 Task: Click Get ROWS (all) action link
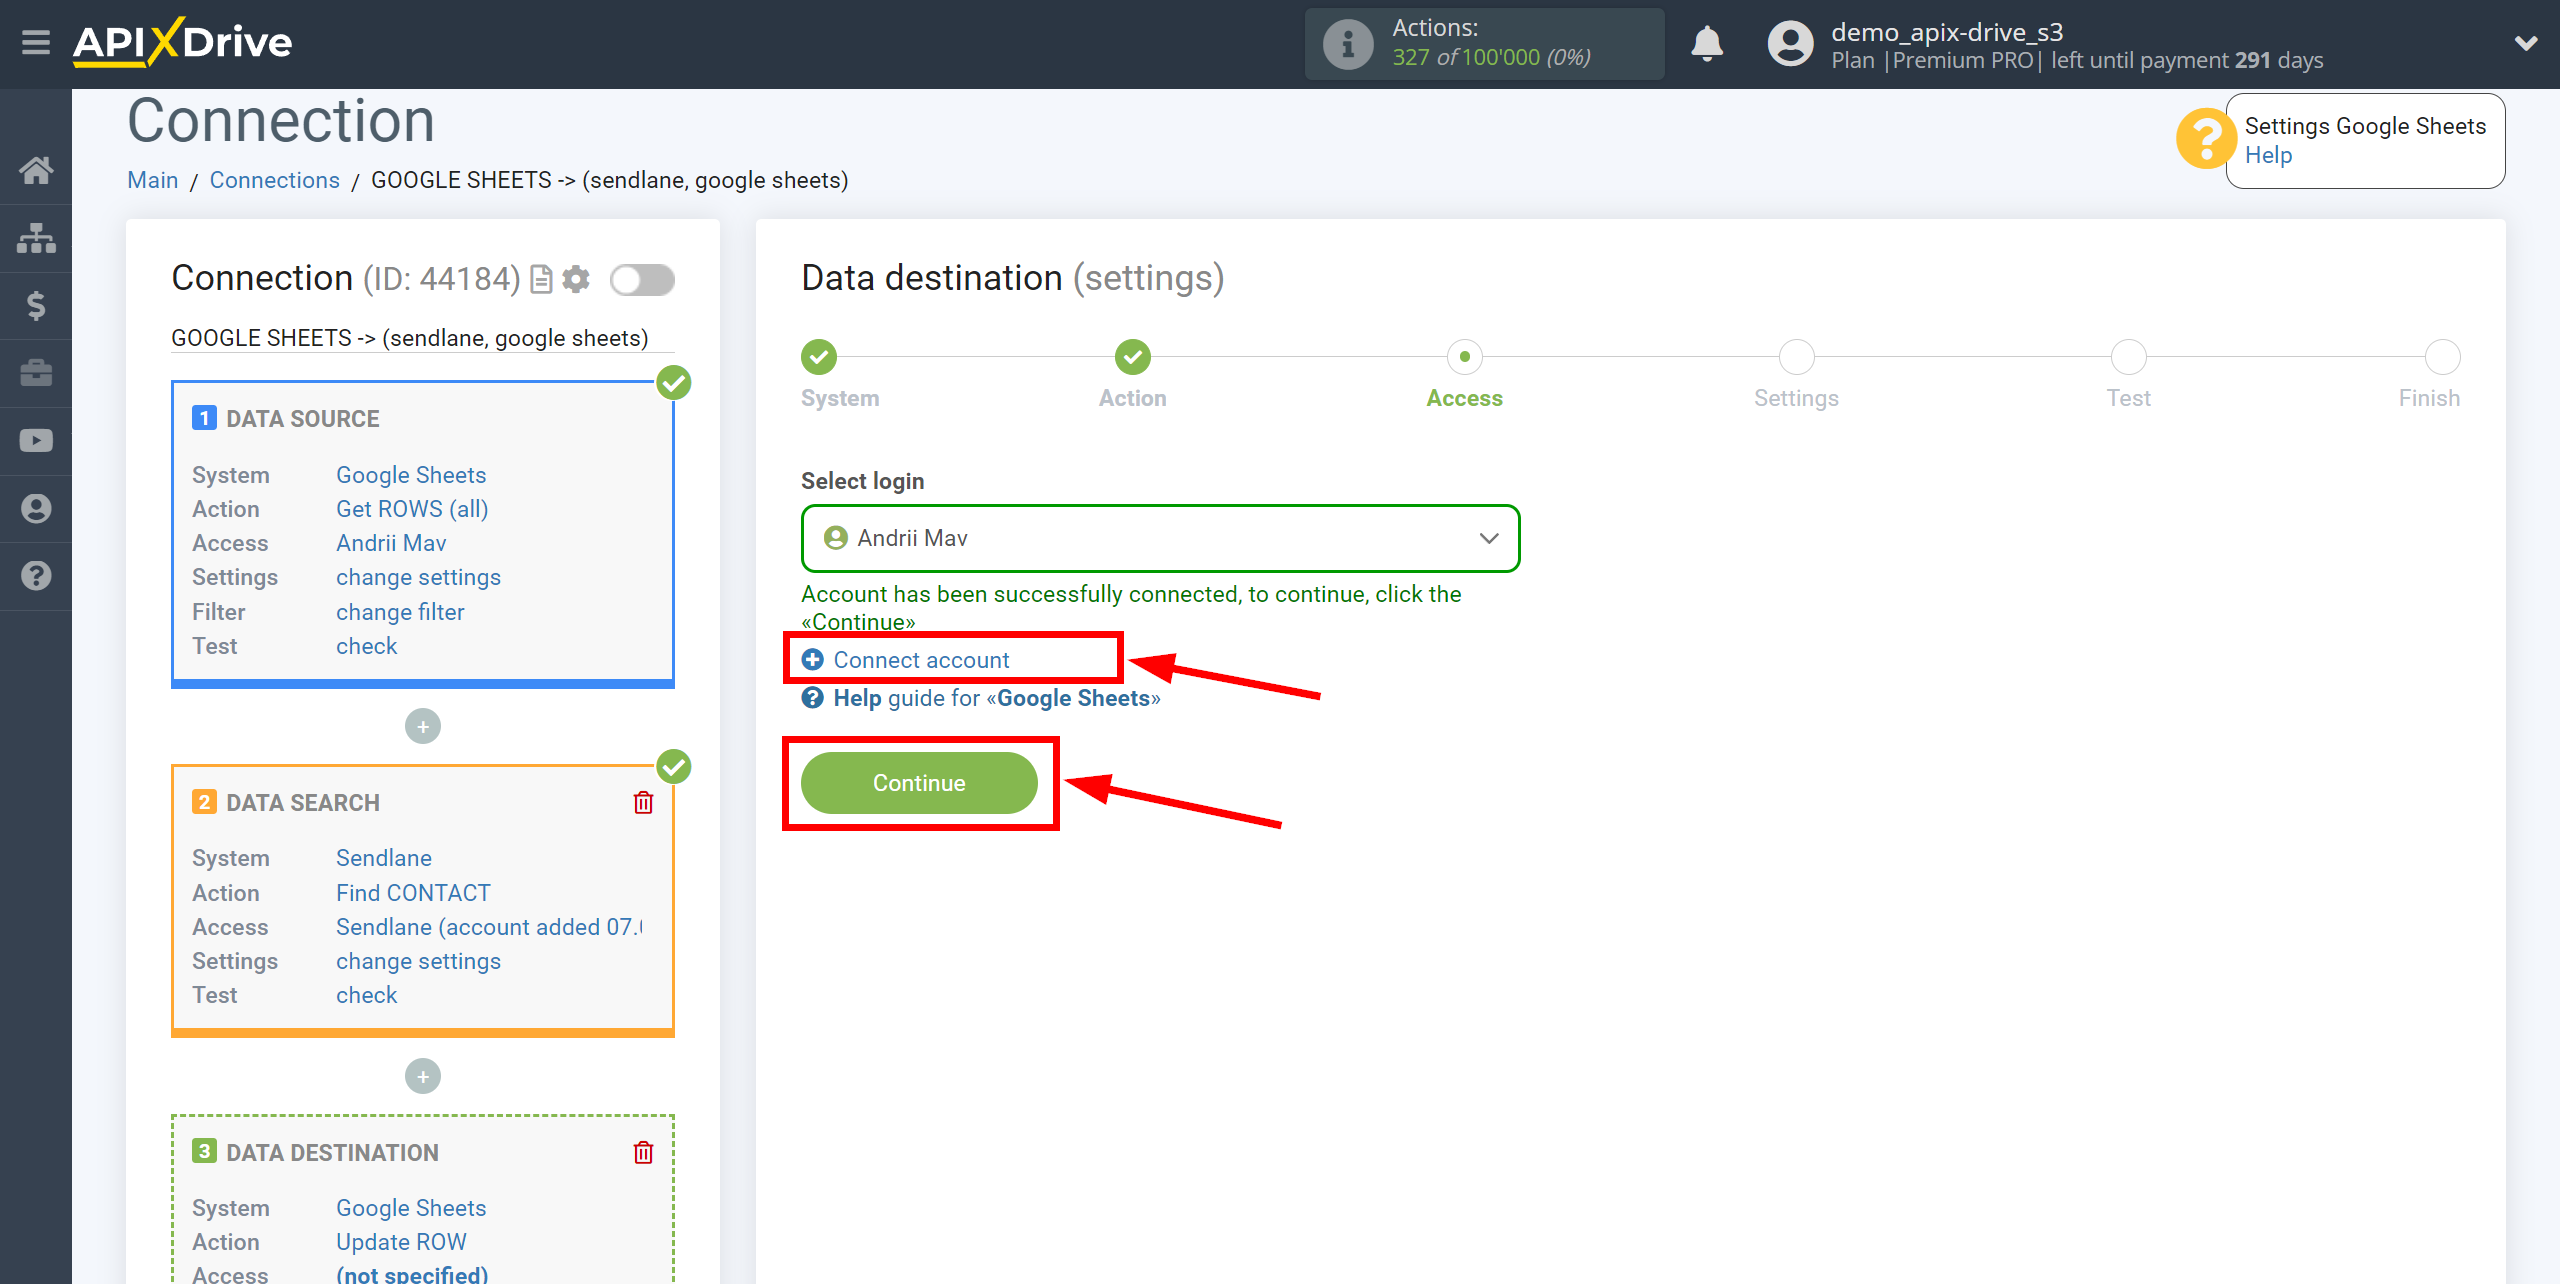click(x=412, y=509)
